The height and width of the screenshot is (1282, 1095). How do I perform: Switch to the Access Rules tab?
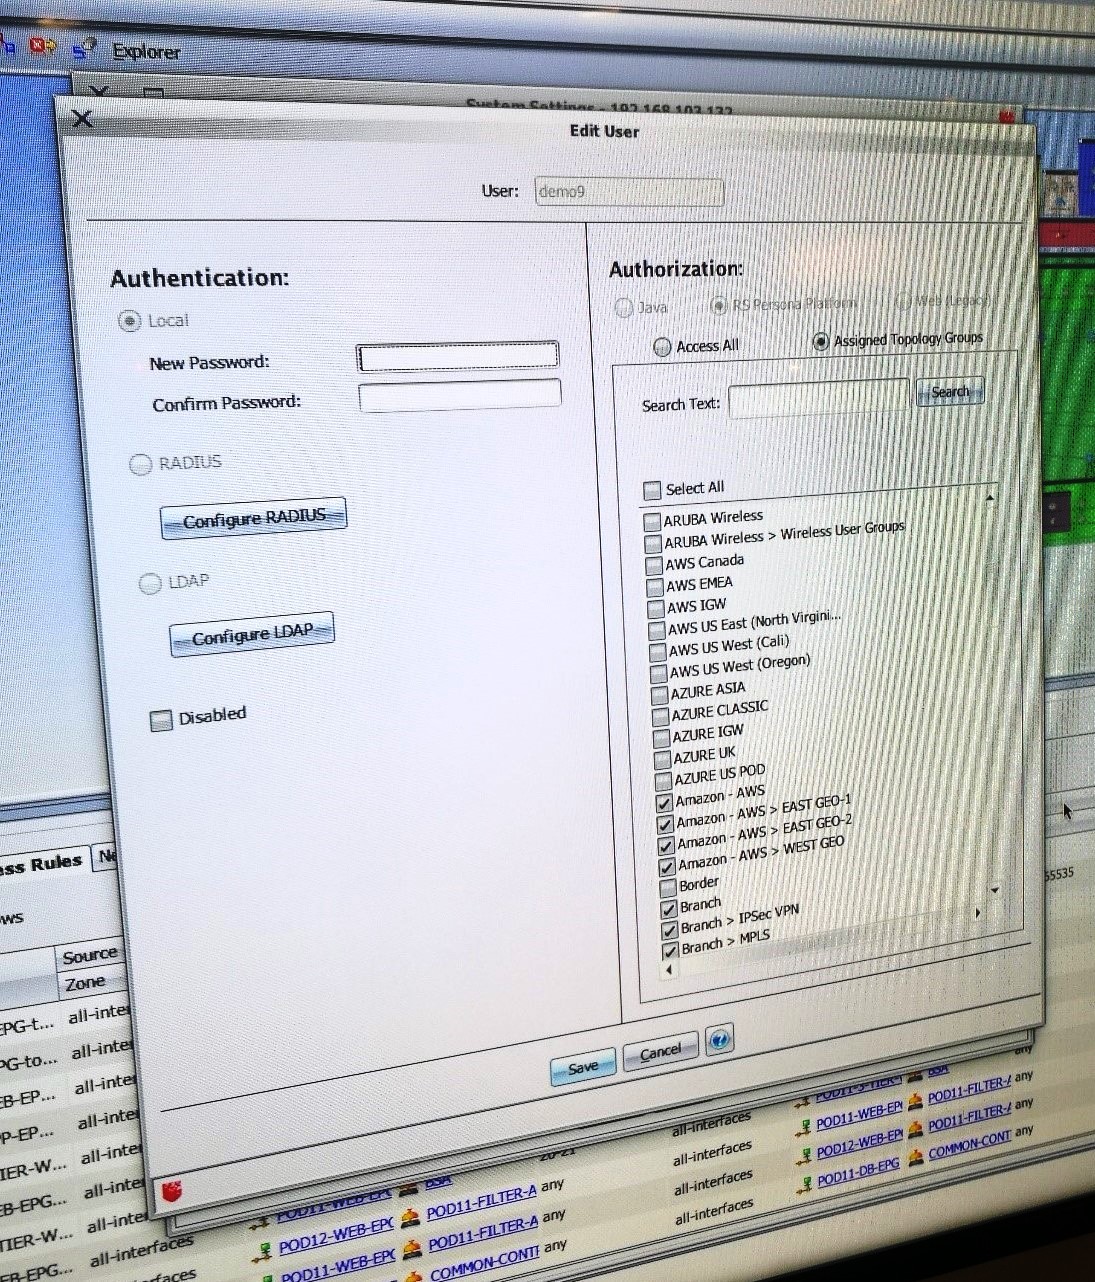coord(42,864)
